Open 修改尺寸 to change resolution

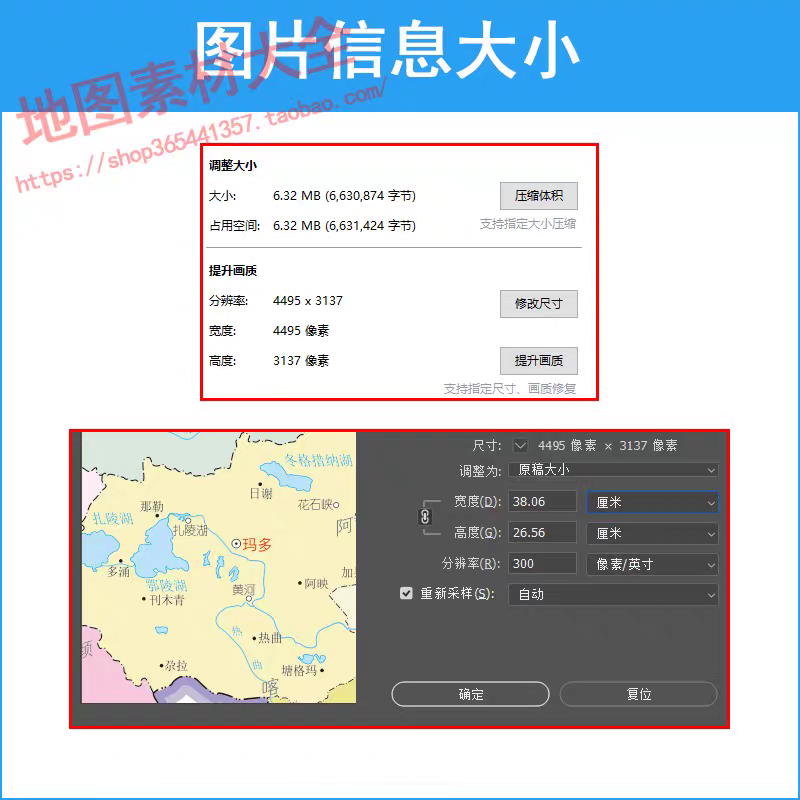point(538,304)
